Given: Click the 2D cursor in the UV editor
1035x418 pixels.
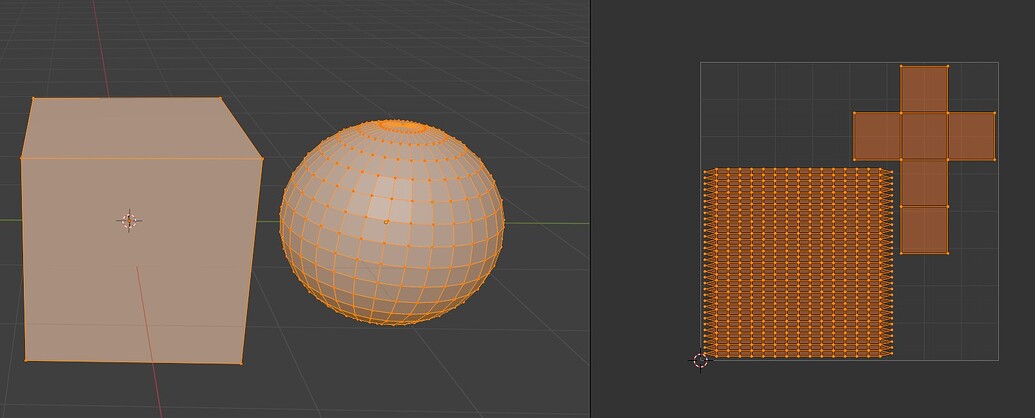Looking at the screenshot, I should (x=700, y=361).
